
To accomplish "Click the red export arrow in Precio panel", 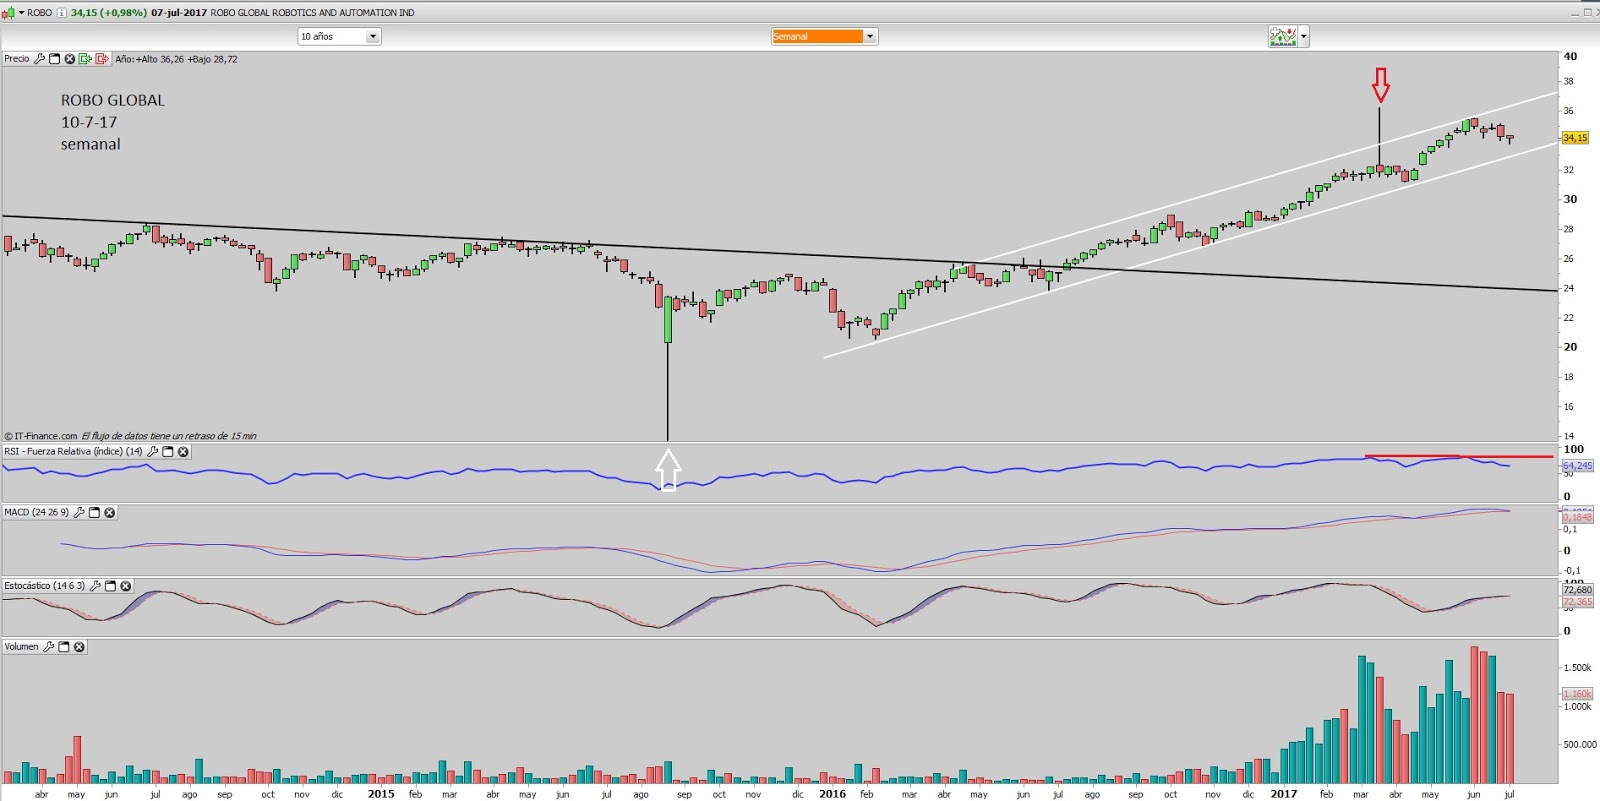I will 102,59.
